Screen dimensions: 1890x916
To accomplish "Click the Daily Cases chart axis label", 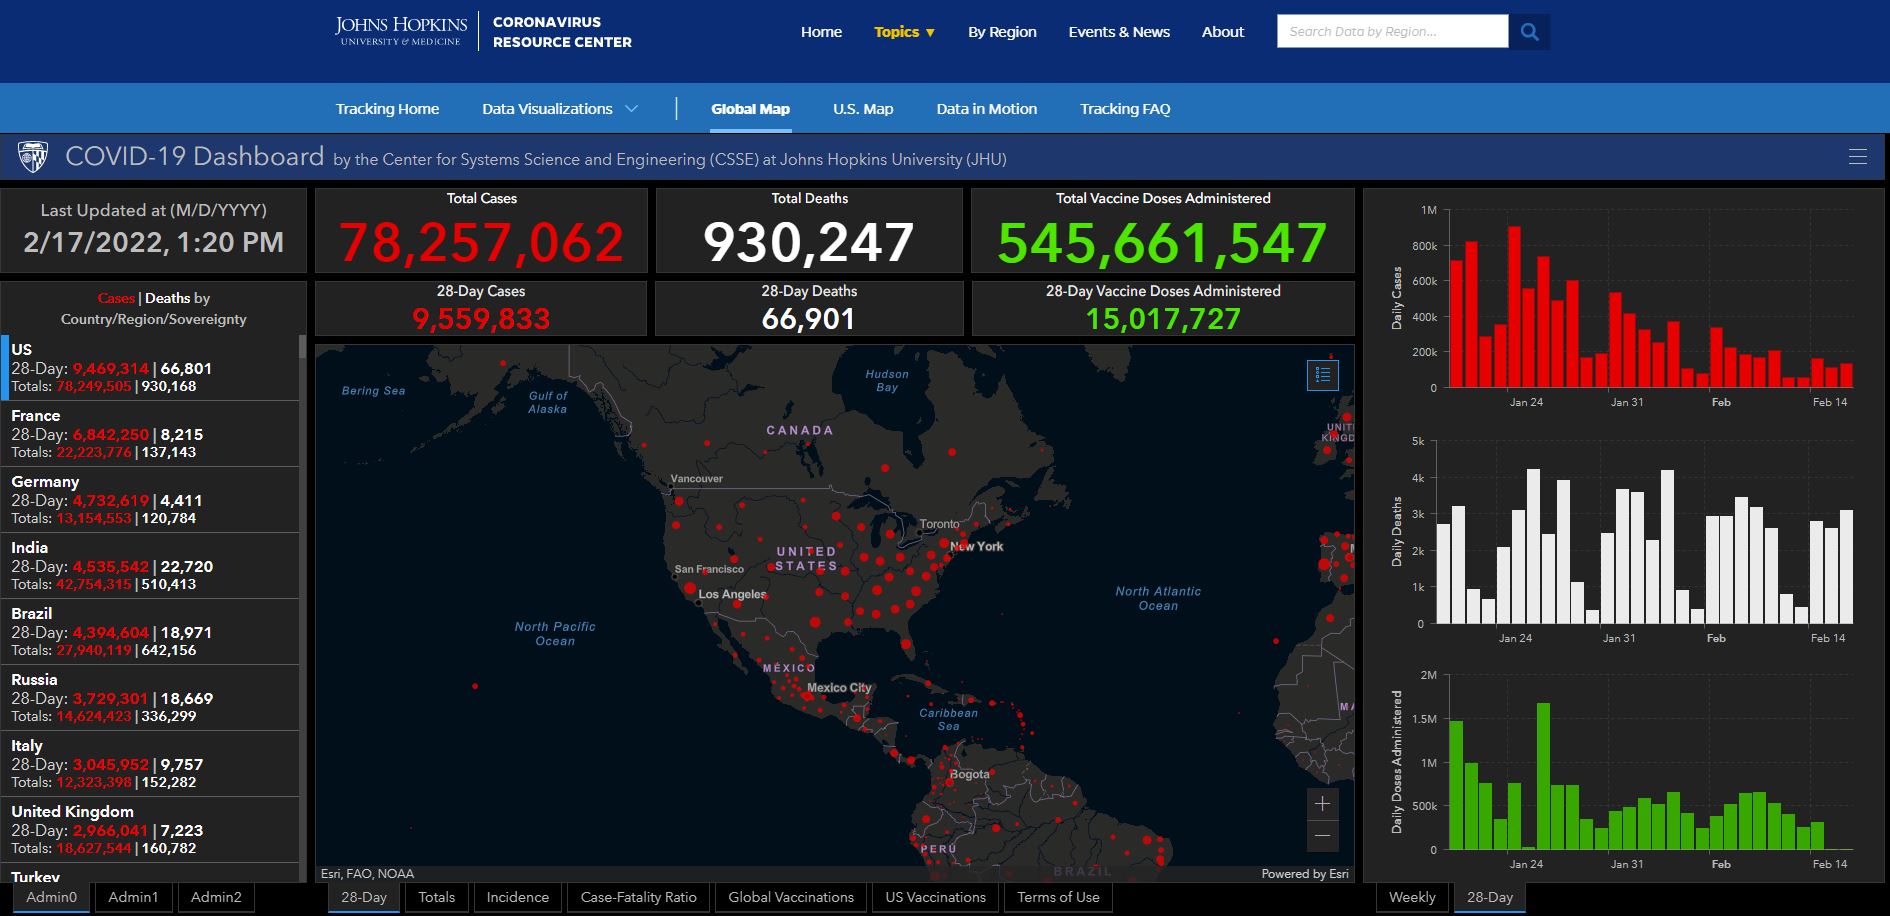I will click(x=1397, y=298).
